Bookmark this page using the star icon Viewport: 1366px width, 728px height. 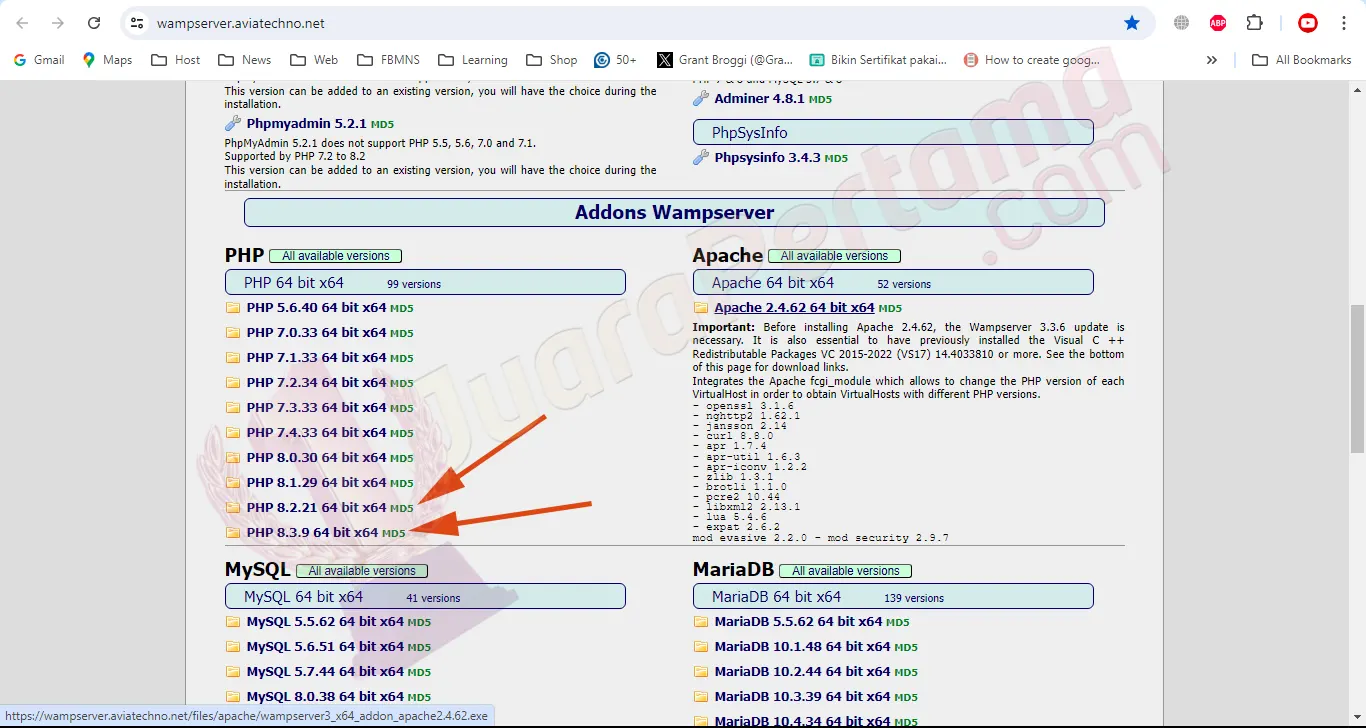[x=1131, y=22]
